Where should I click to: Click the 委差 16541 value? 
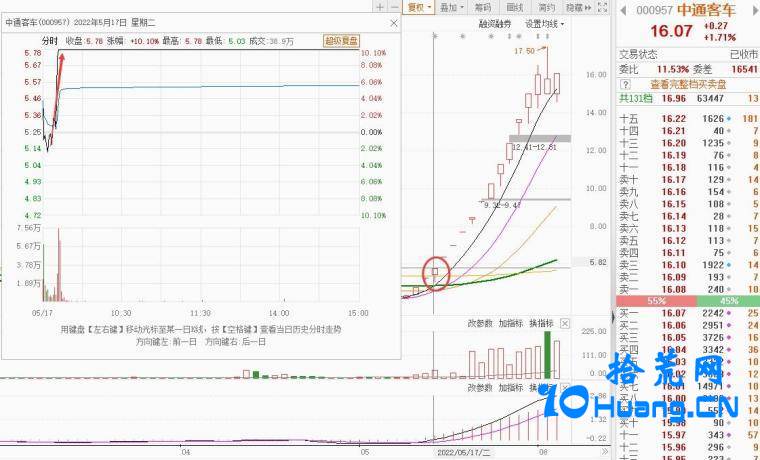click(x=744, y=69)
